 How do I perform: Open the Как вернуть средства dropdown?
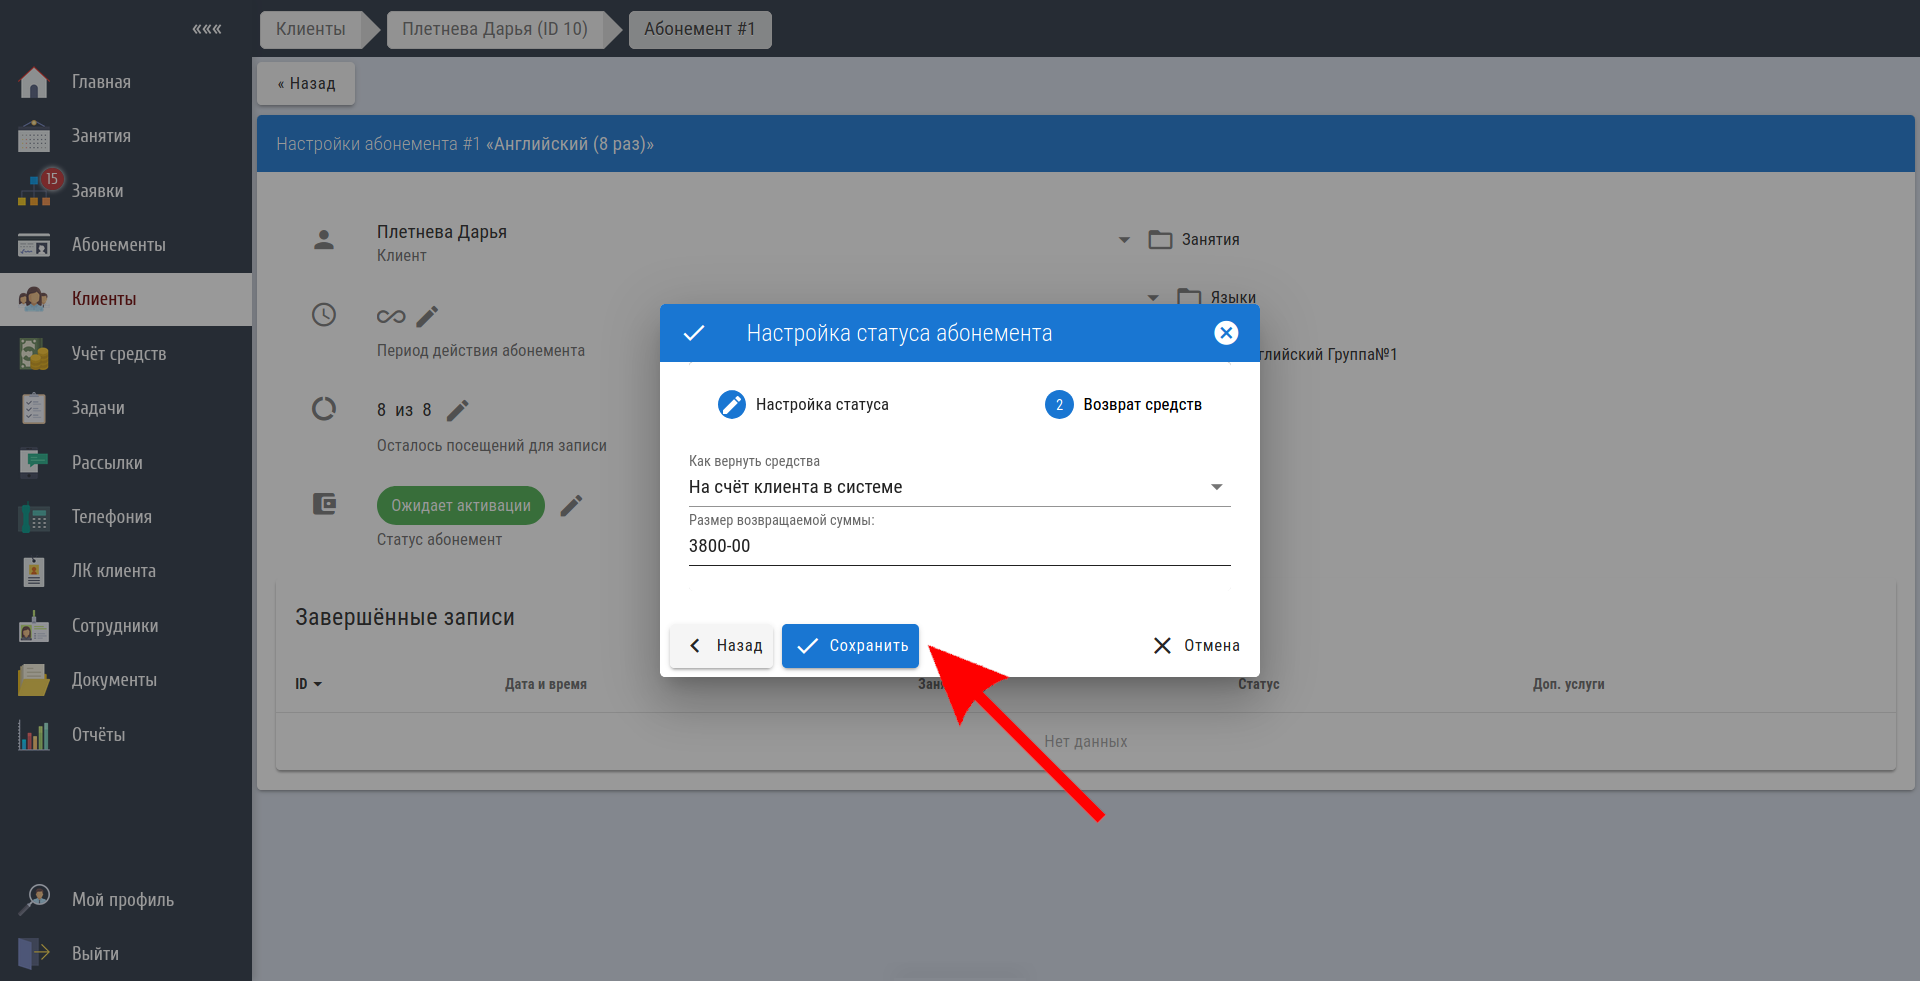960,487
